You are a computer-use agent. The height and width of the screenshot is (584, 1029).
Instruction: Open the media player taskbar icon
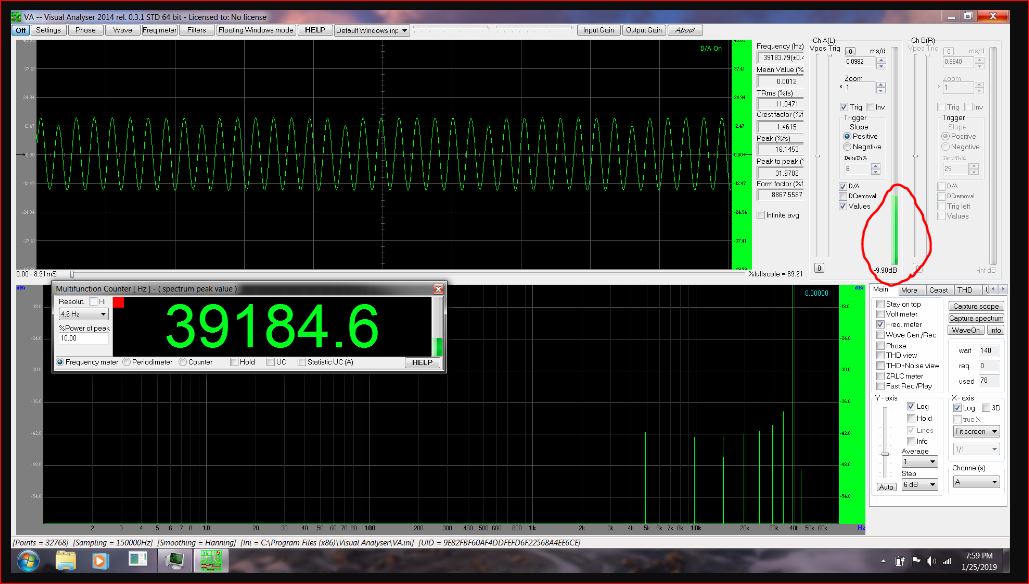pos(98,562)
